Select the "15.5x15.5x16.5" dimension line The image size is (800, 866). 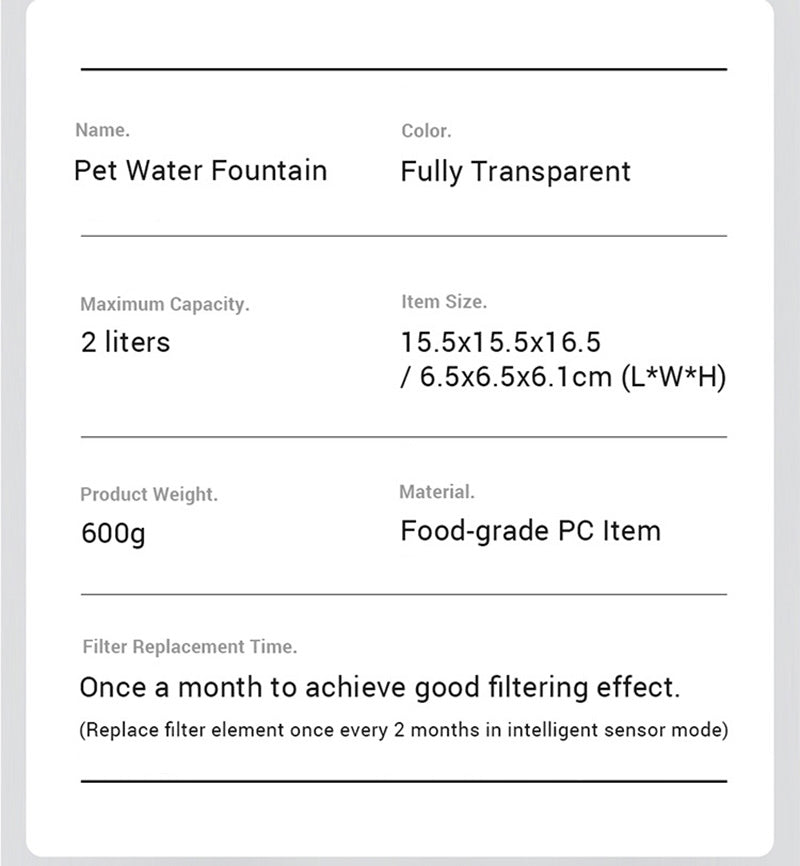pos(500,342)
